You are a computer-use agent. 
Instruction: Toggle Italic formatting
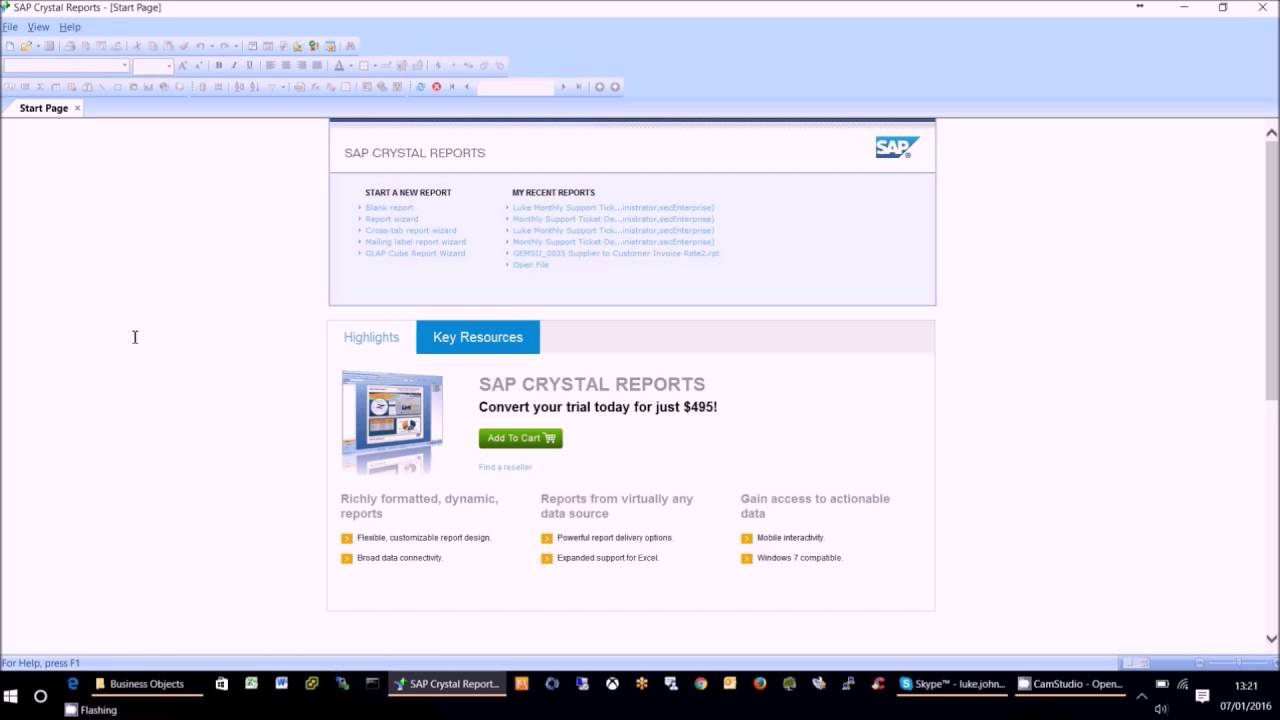234,65
